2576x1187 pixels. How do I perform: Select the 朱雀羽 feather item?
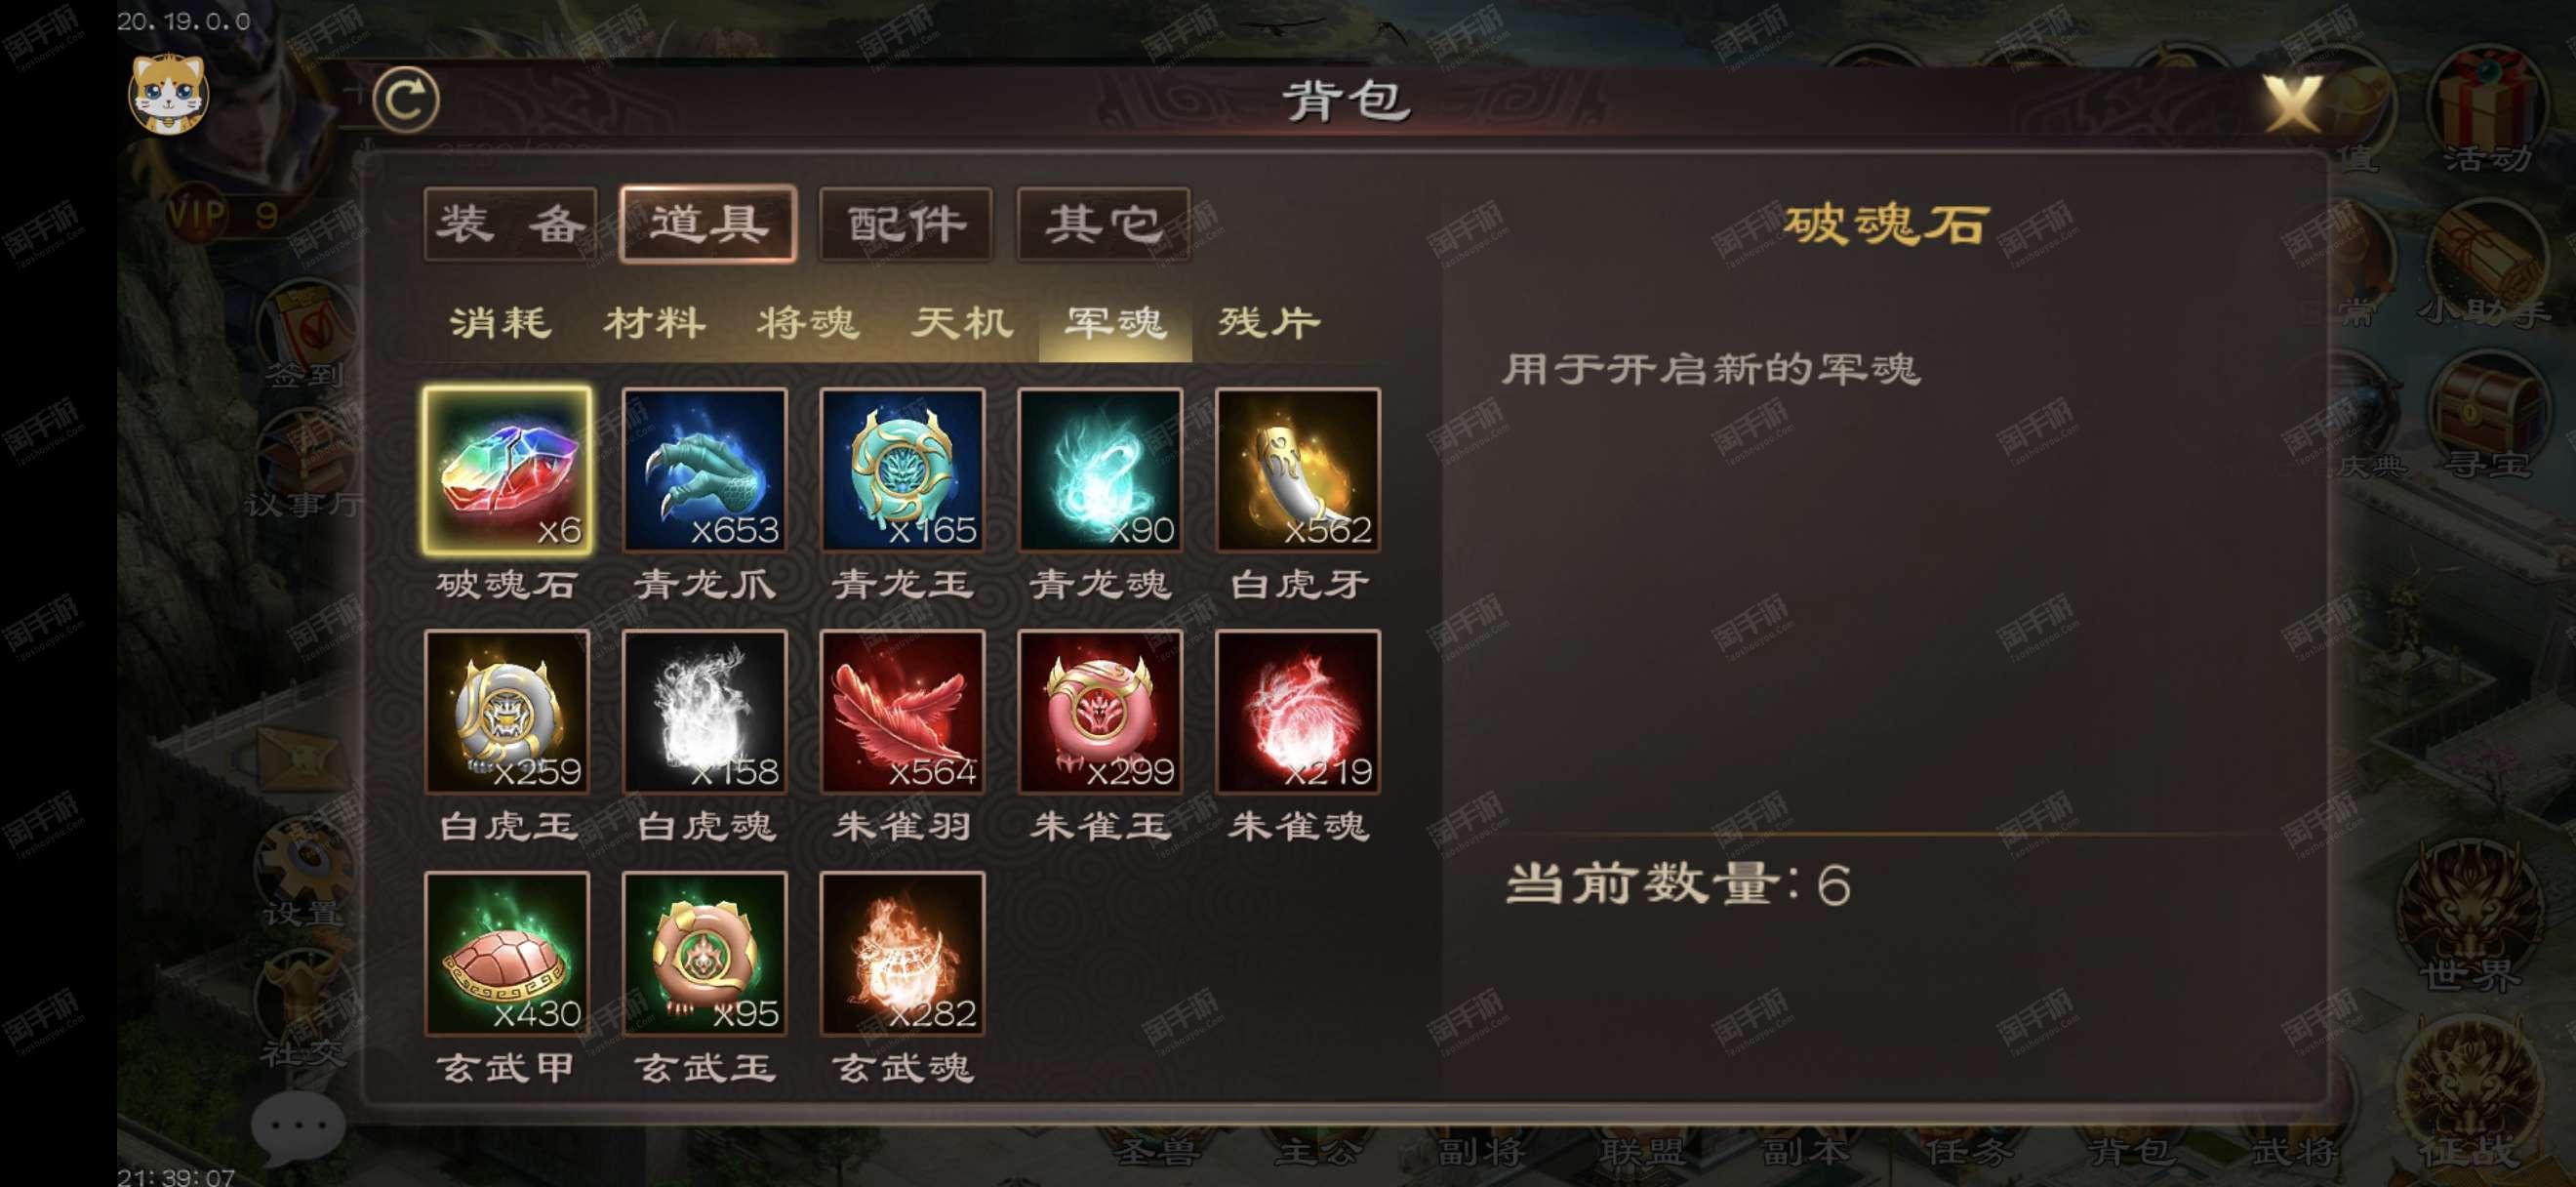click(902, 712)
